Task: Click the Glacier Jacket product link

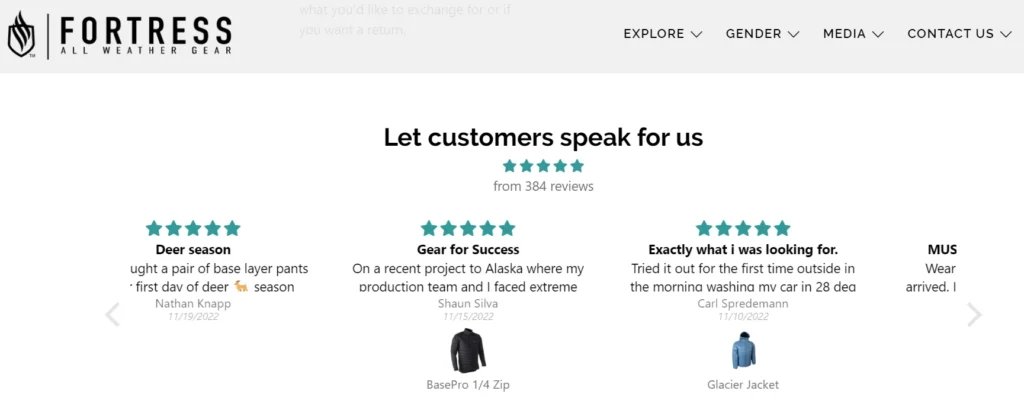Action: pyautogui.click(x=743, y=385)
